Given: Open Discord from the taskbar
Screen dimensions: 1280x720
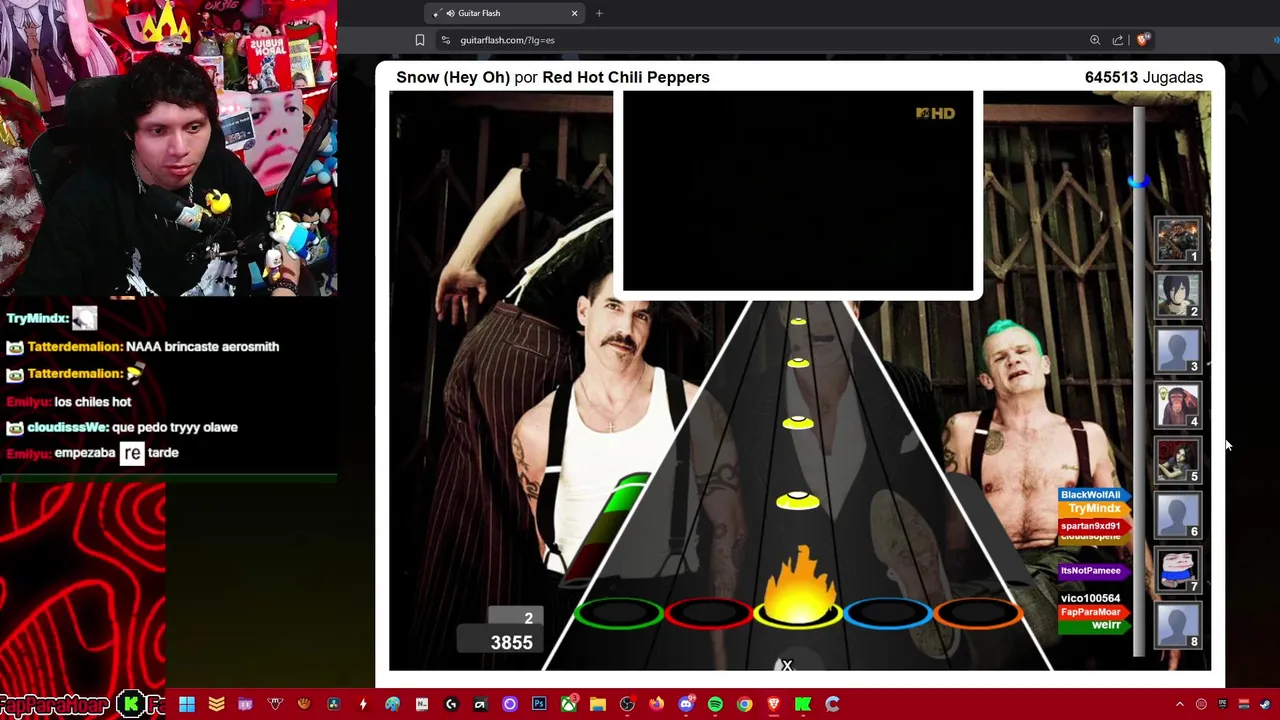Looking at the screenshot, I should click(686, 704).
